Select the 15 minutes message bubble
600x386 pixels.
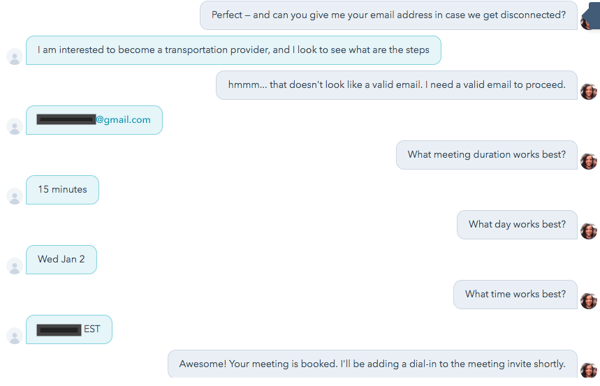(x=62, y=190)
